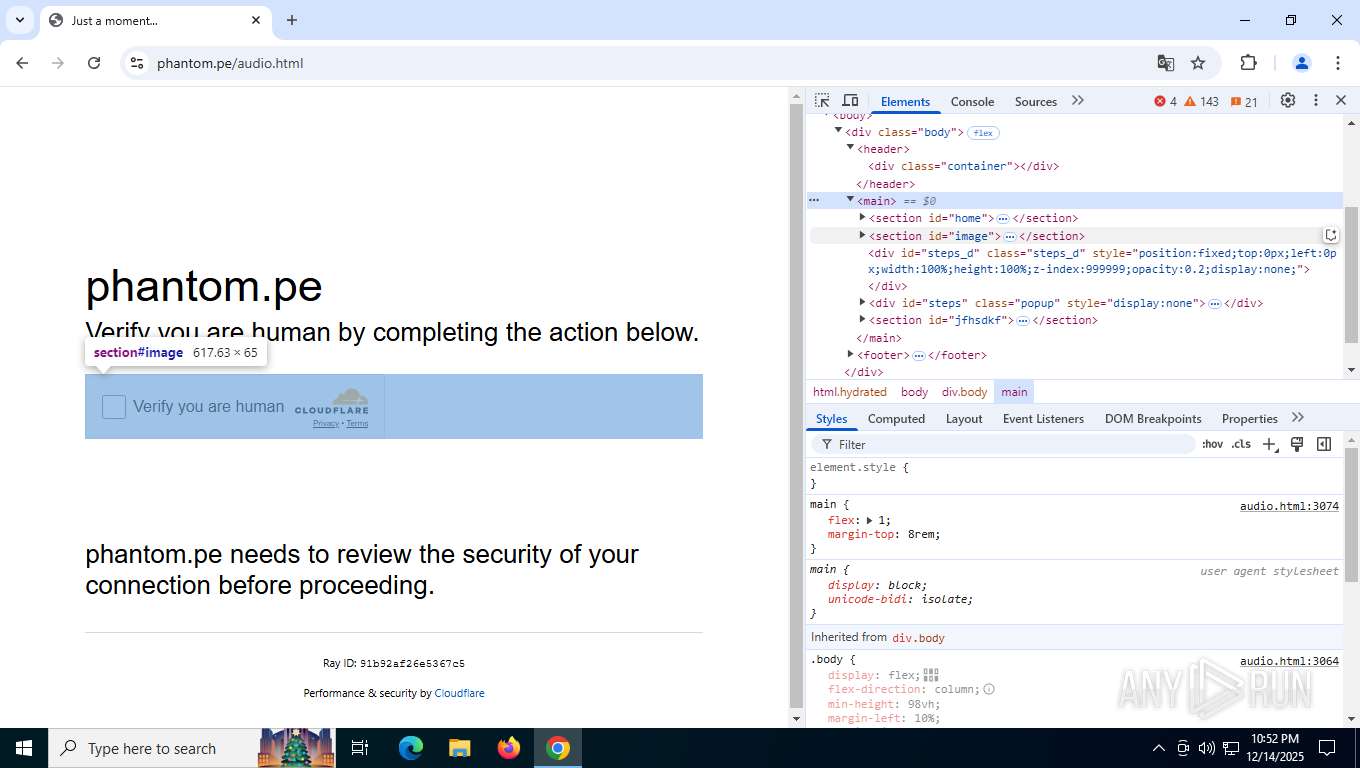Open a new browser tab
Image resolution: width=1360 pixels, height=768 pixels.
click(292, 20)
